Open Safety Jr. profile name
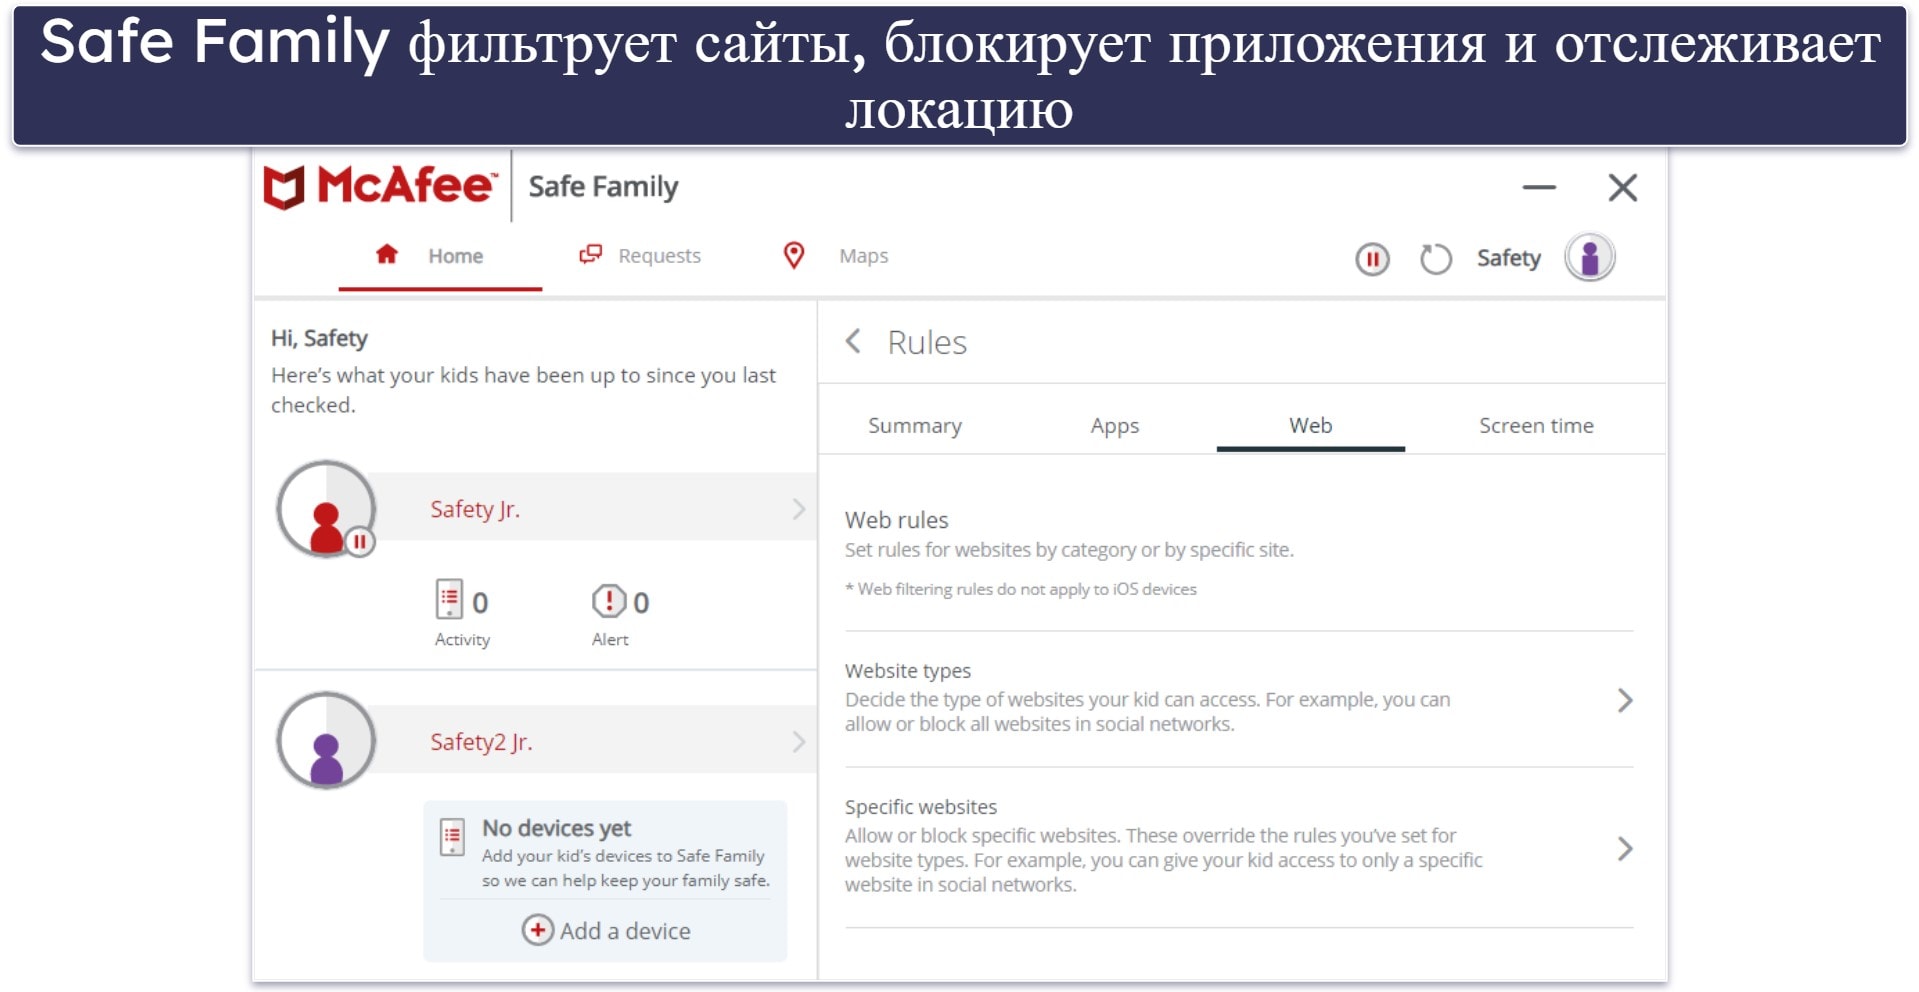Viewport: 1919px width, 992px height. (x=475, y=509)
